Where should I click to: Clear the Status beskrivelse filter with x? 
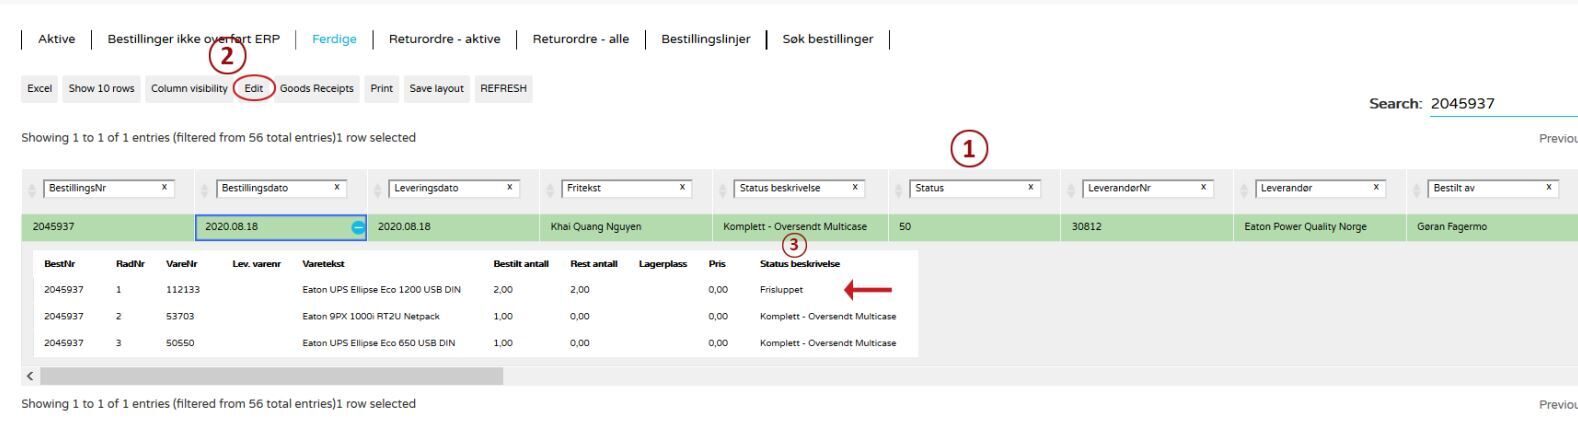click(x=855, y=188)
